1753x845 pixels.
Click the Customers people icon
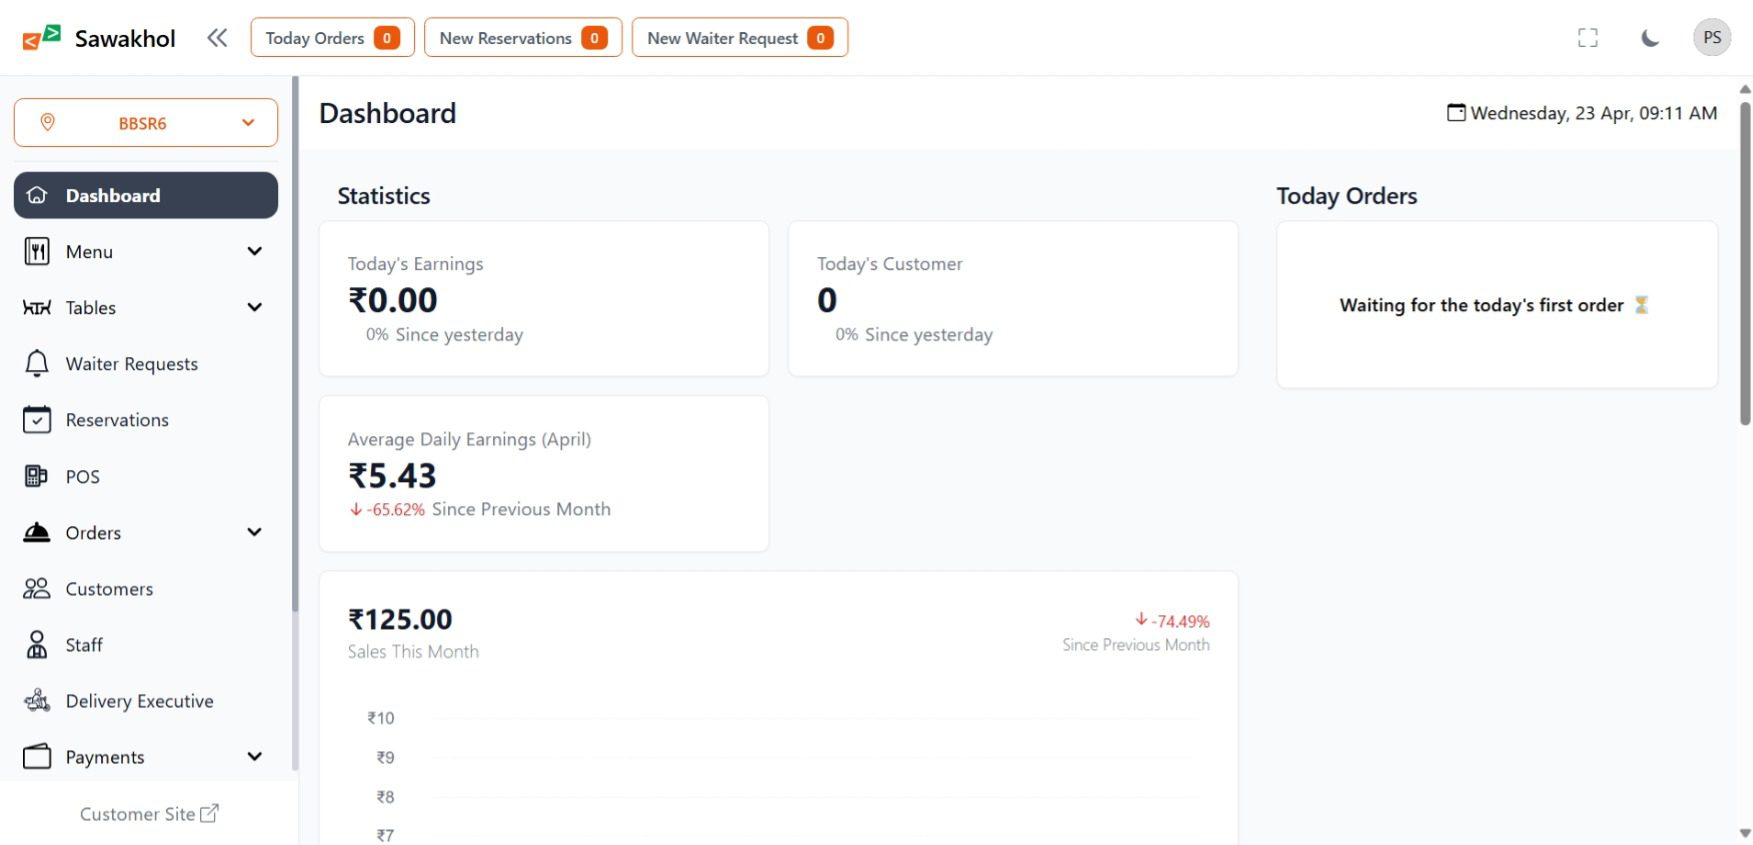point(37,589)
